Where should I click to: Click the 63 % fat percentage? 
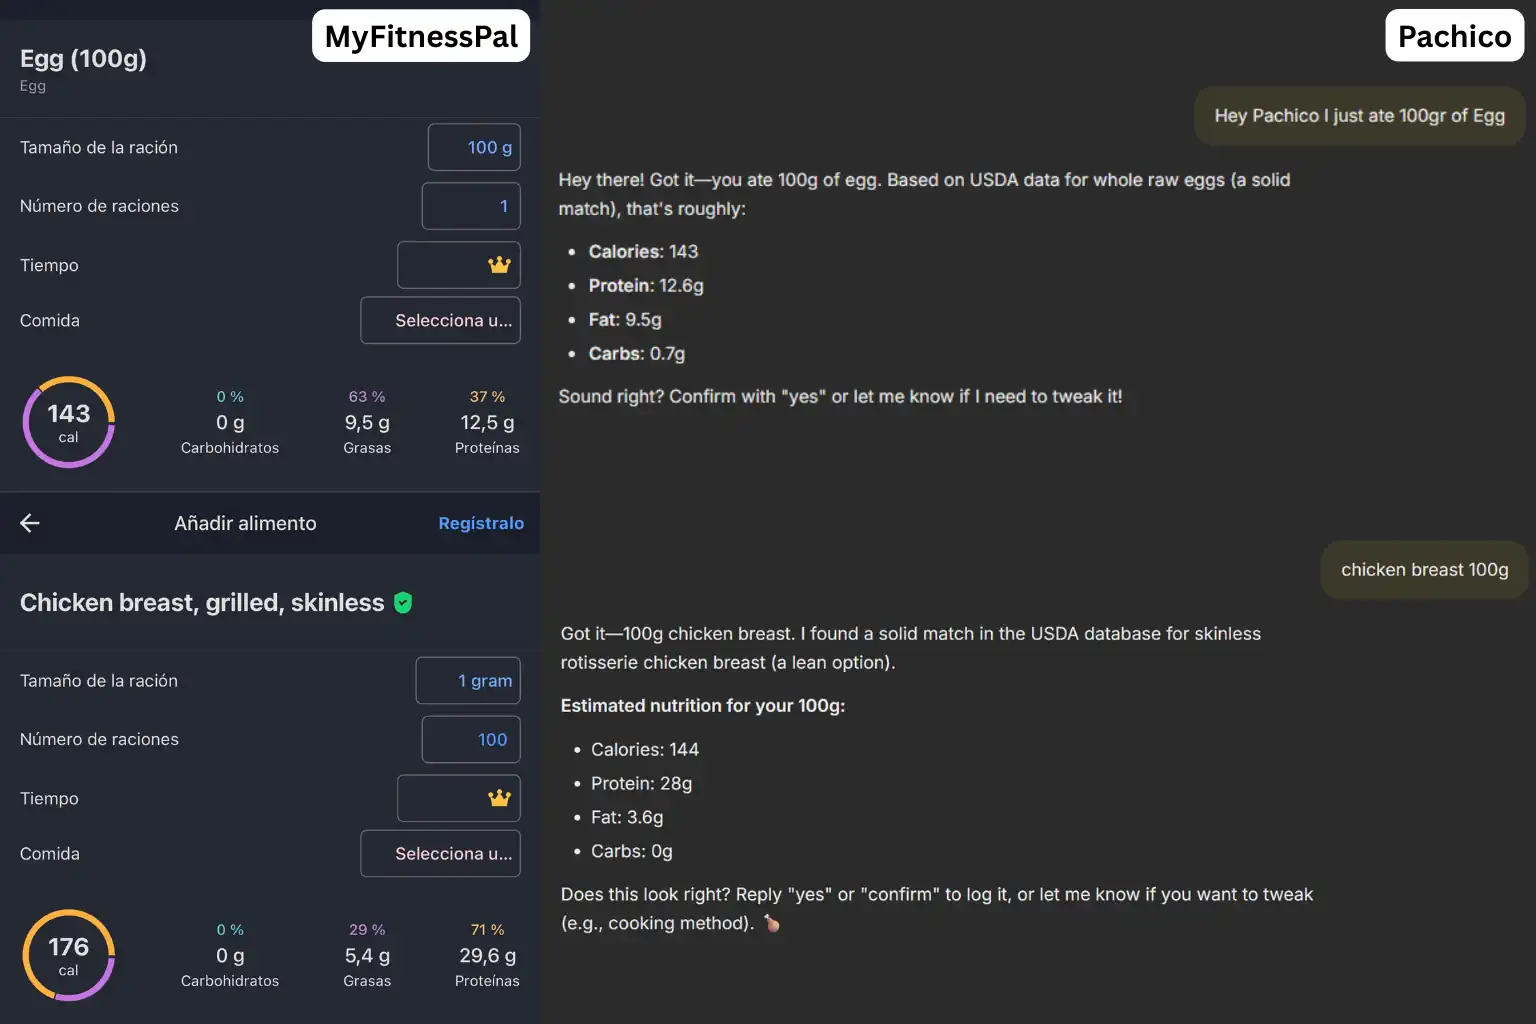(367, 396)
